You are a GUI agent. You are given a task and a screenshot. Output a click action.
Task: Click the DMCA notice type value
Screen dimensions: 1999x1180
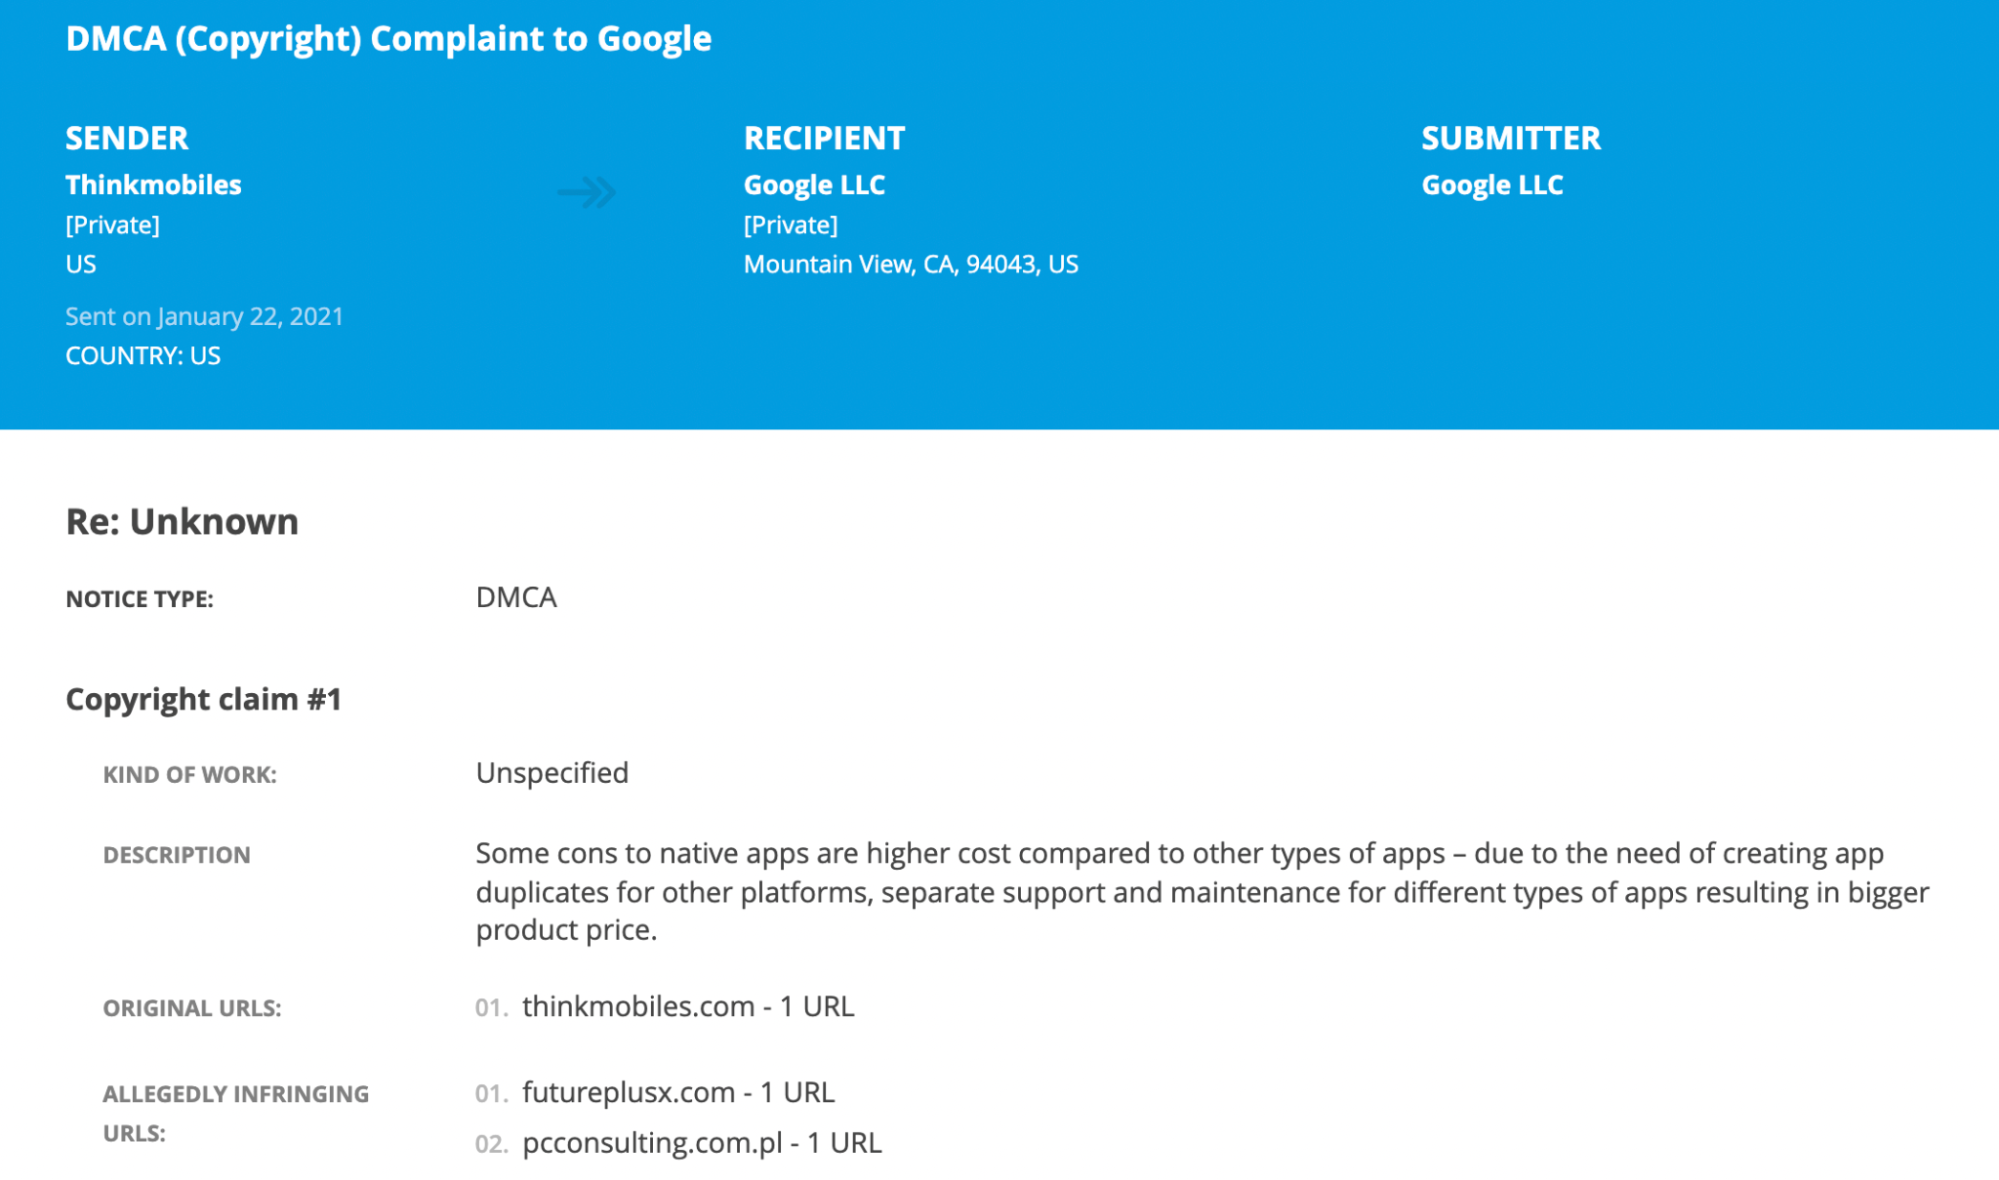(x=516, y=597)
